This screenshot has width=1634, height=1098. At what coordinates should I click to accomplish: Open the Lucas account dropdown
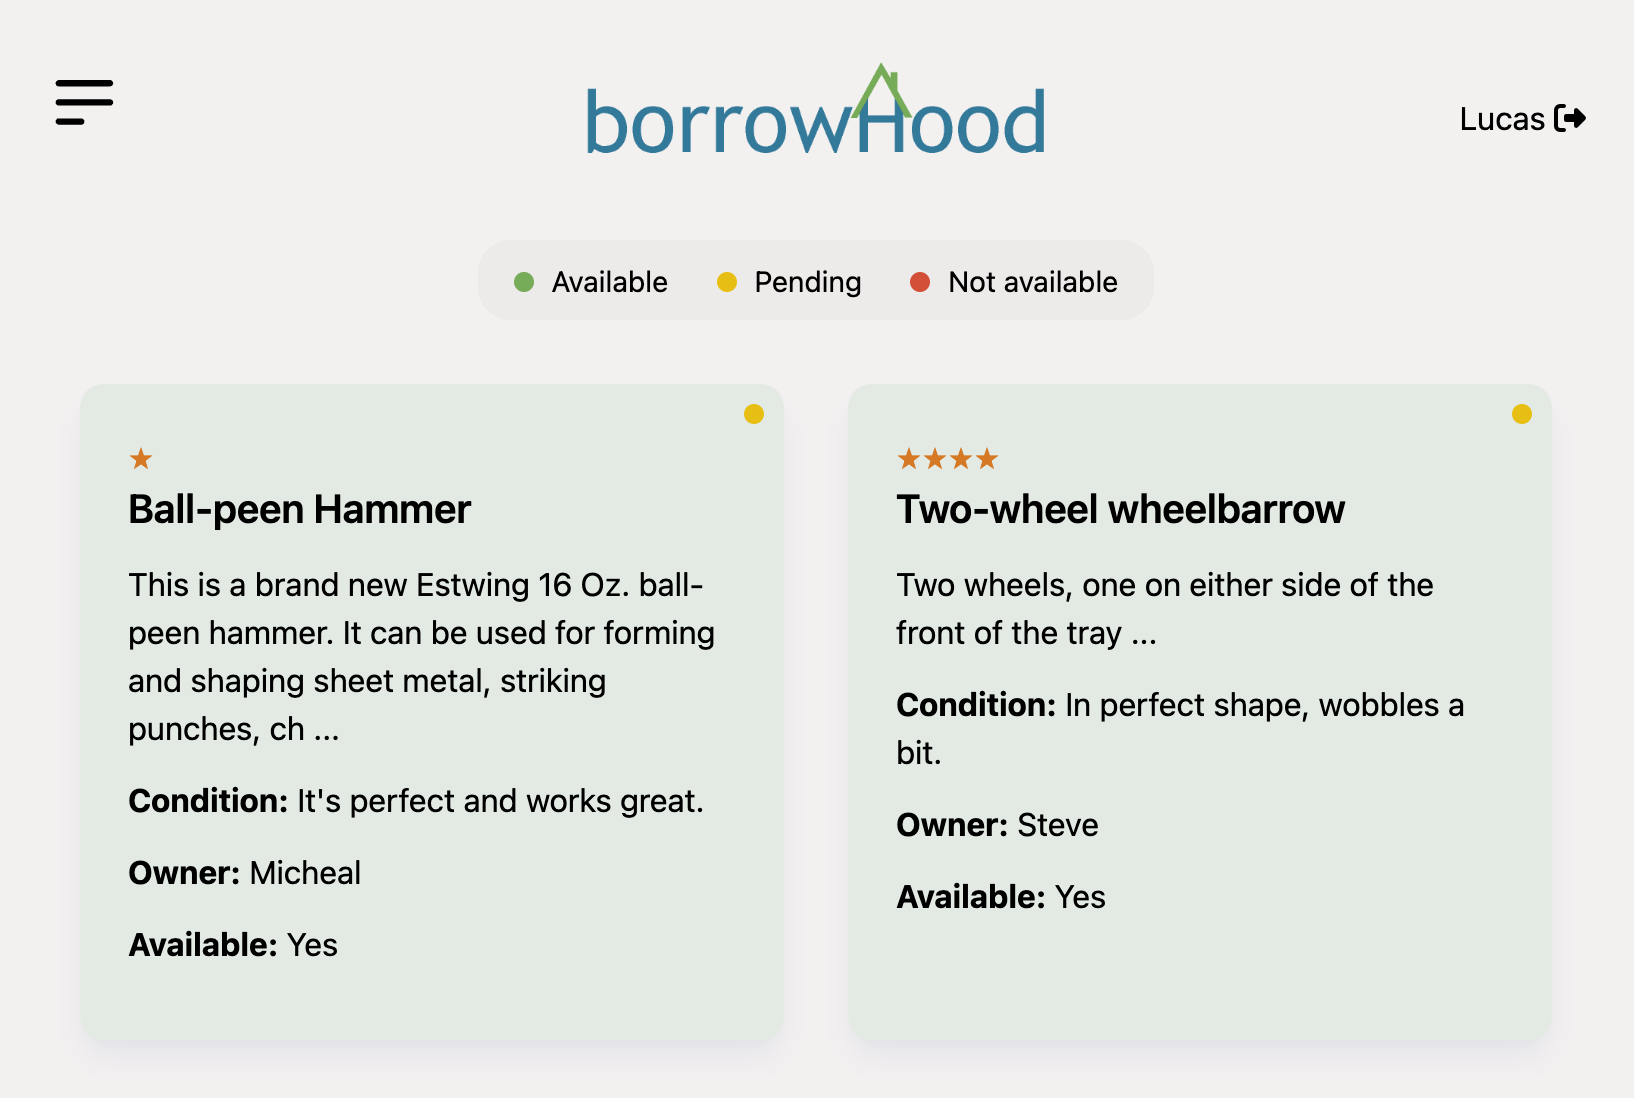1502,118
